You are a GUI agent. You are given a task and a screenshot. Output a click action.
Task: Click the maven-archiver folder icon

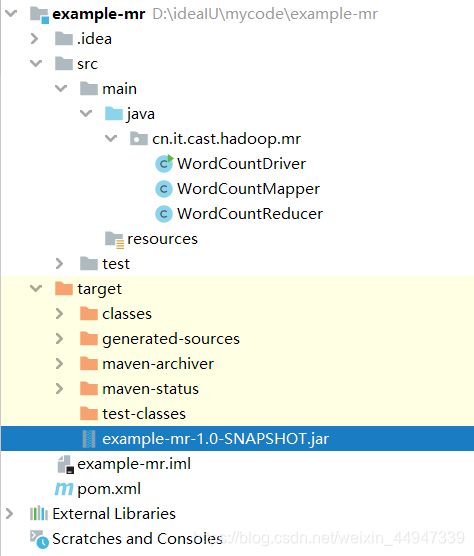click(89, 364)
